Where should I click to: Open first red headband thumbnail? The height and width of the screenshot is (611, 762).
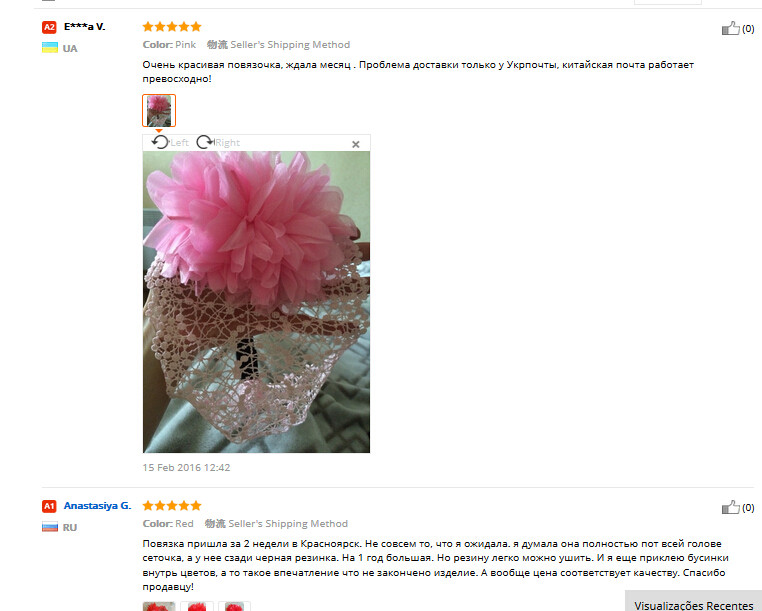coord(159,606)
